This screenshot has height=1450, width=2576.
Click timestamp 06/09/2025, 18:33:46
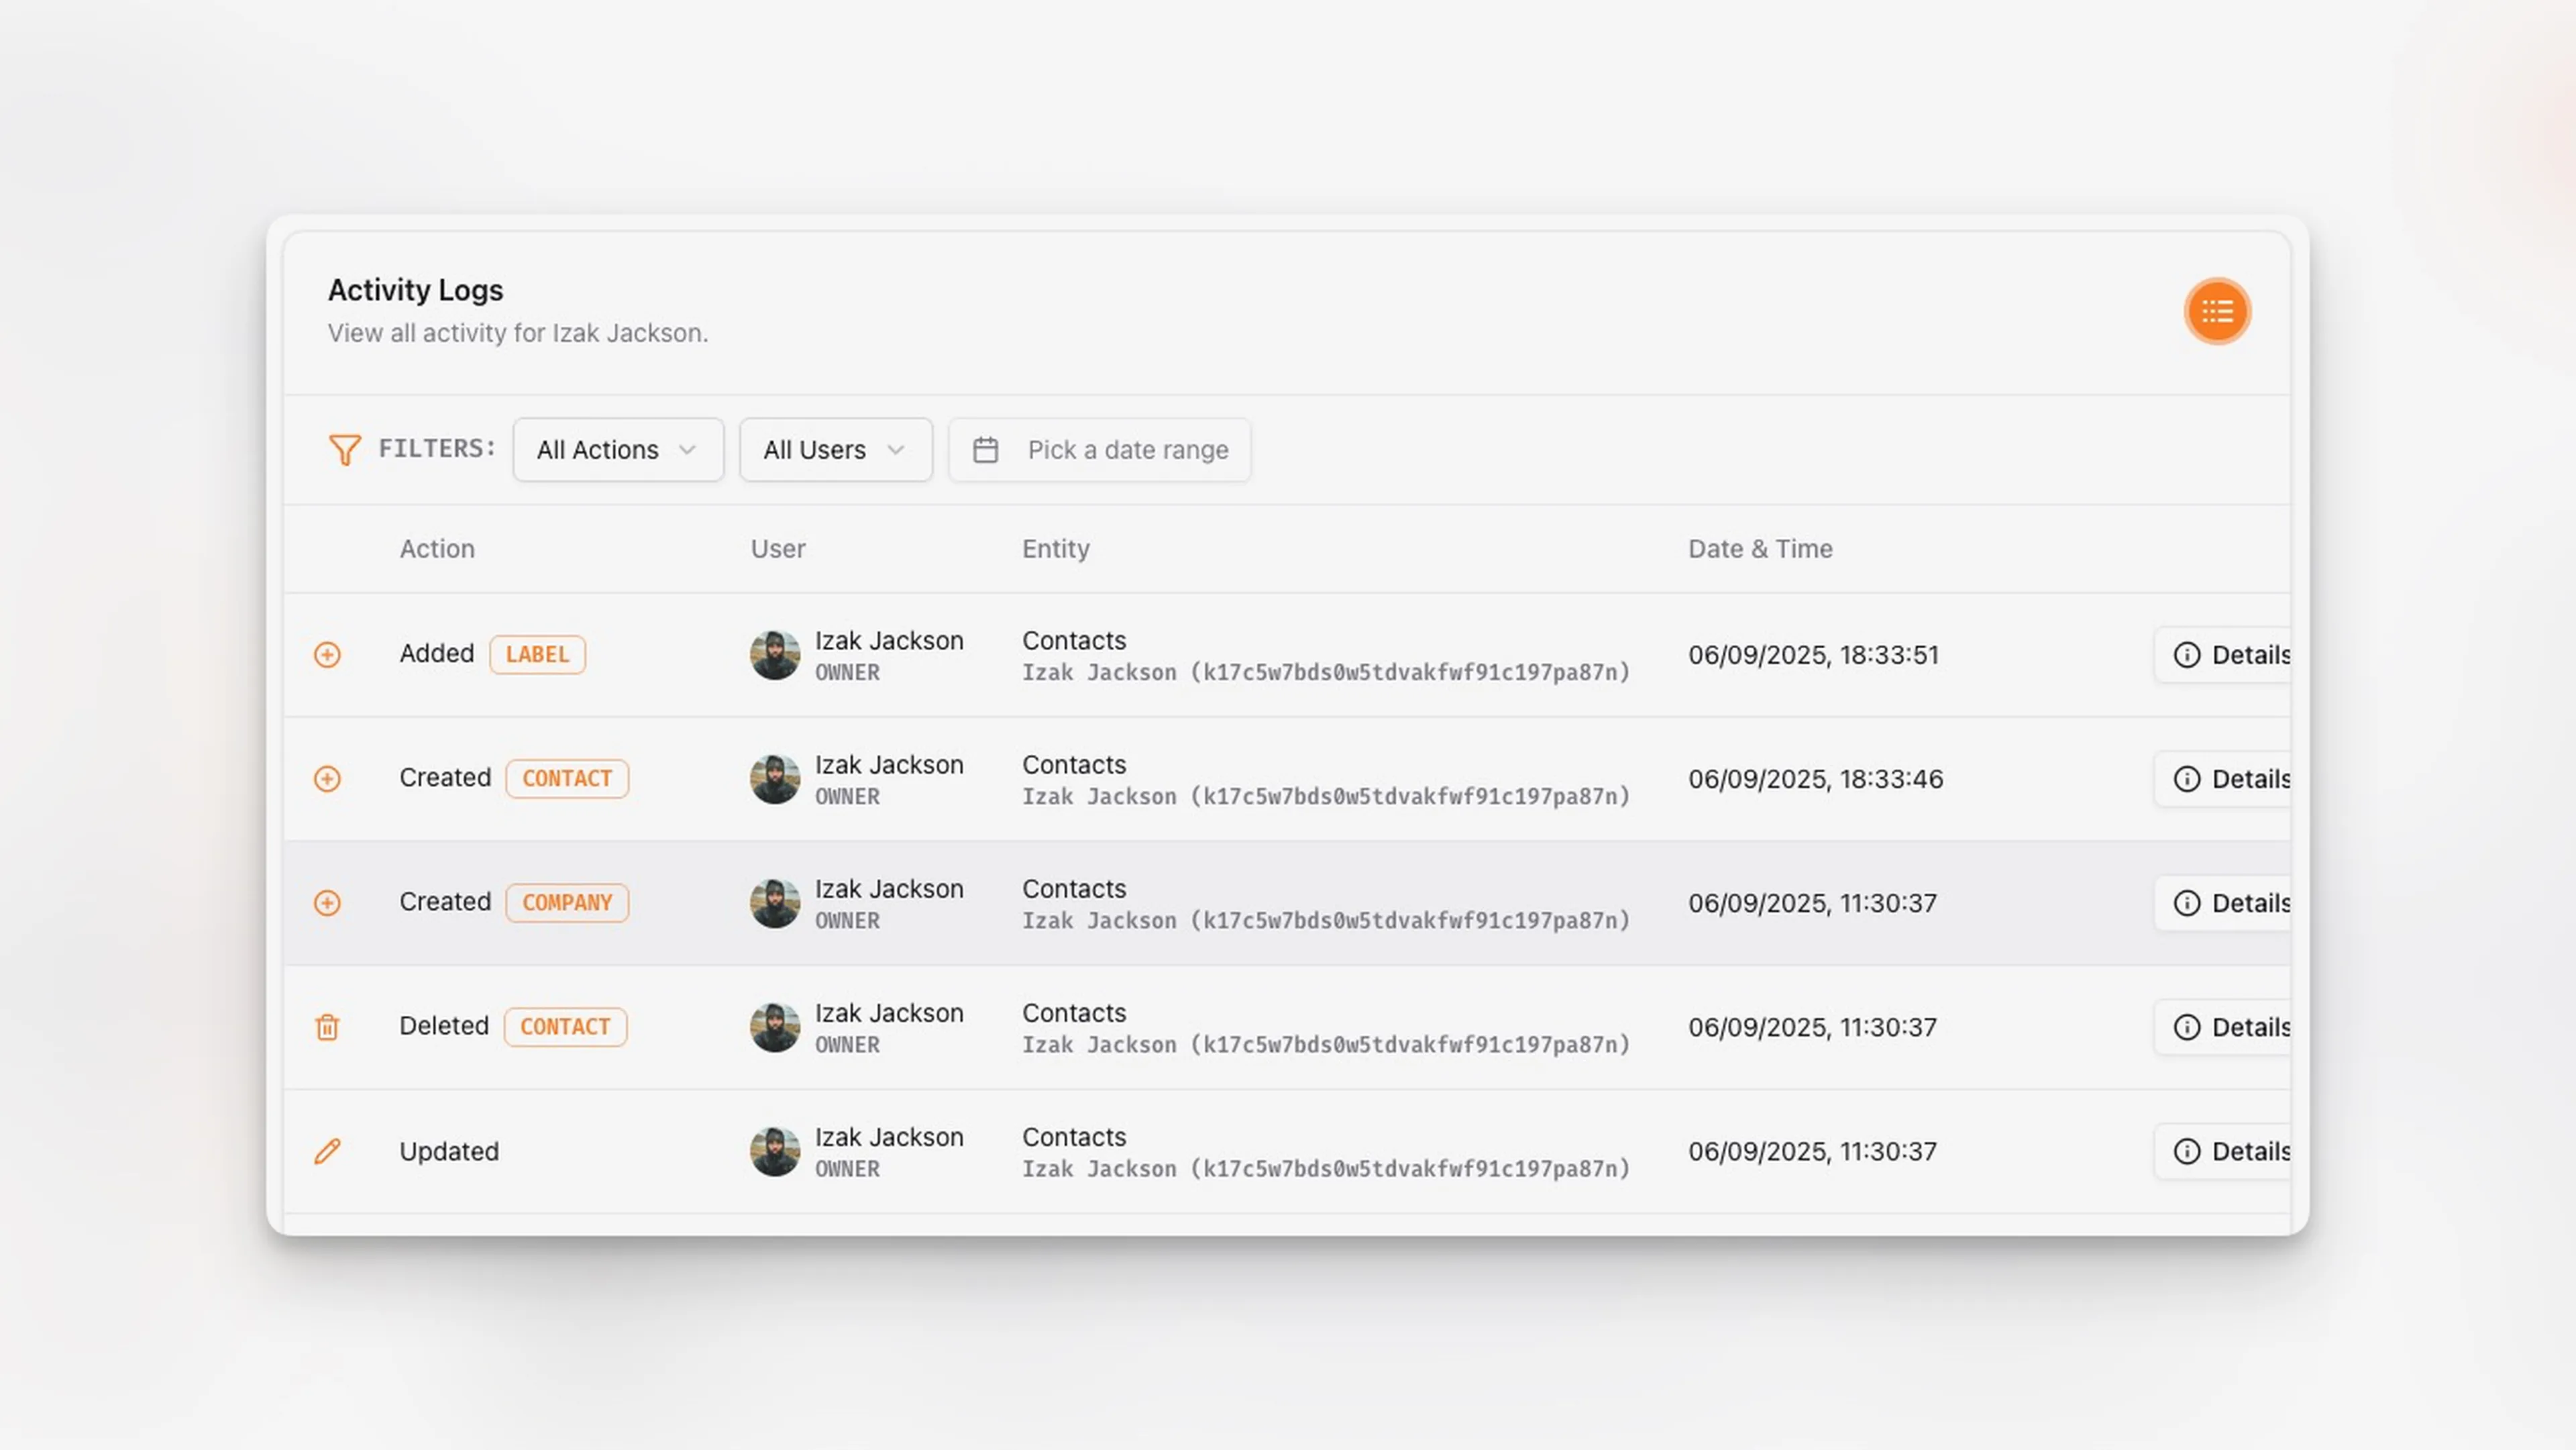[x=1815, y=779]
